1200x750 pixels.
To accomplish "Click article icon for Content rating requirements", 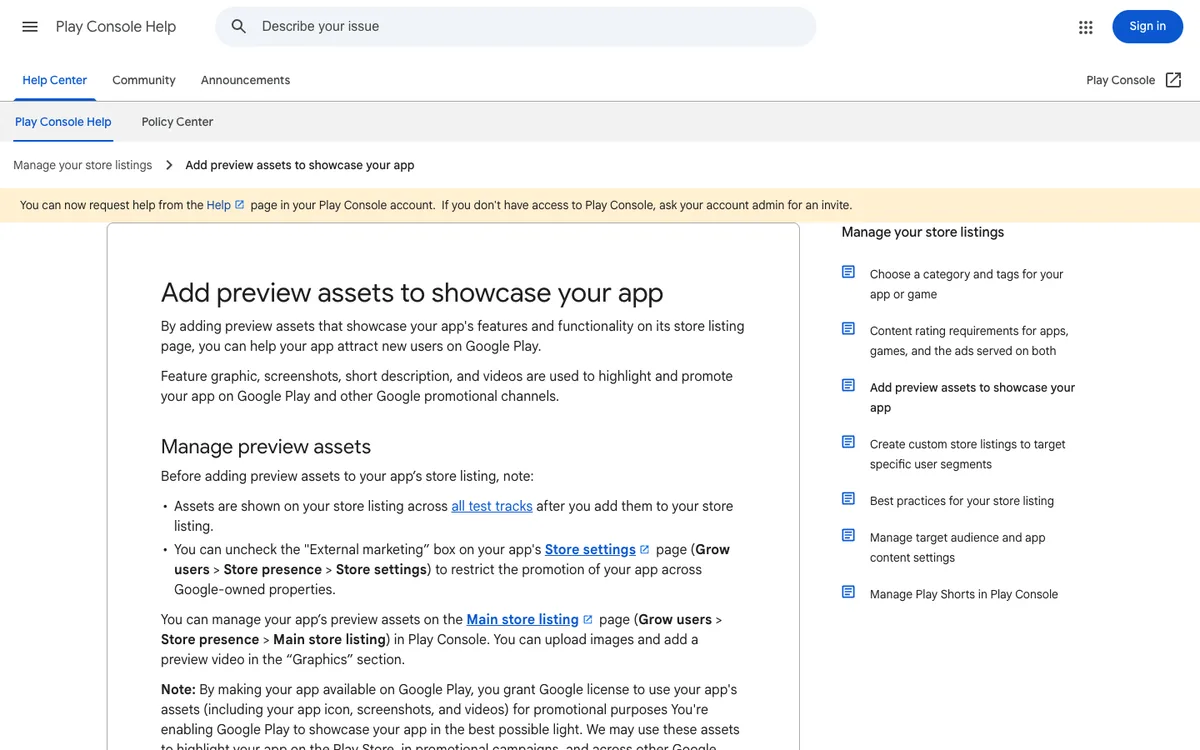I will click(x=848, y=329).
